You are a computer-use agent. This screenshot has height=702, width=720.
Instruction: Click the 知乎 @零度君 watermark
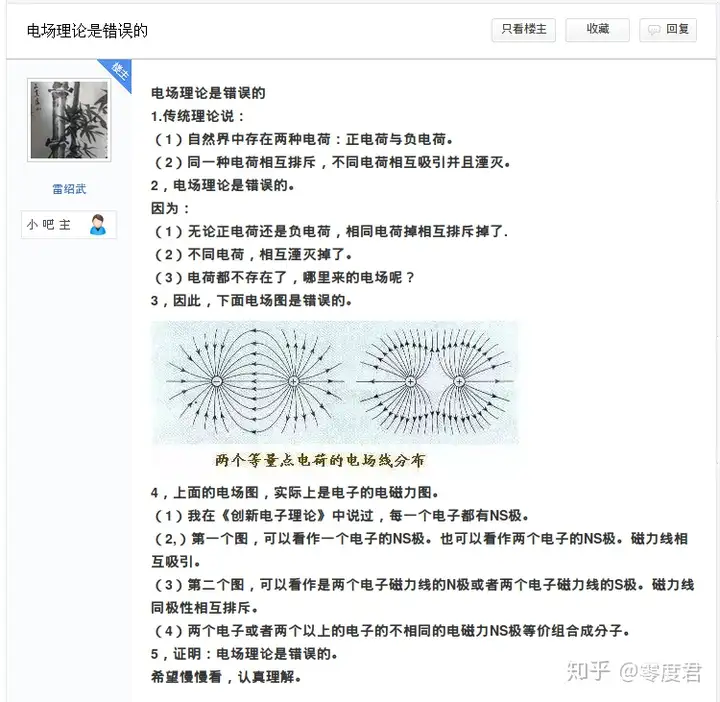tap(634, 672)
